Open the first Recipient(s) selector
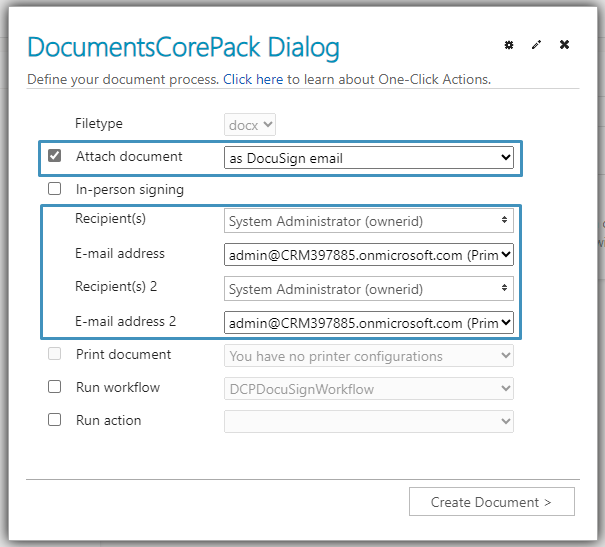This screenshot has height=547, width=605. click(369, 221)
